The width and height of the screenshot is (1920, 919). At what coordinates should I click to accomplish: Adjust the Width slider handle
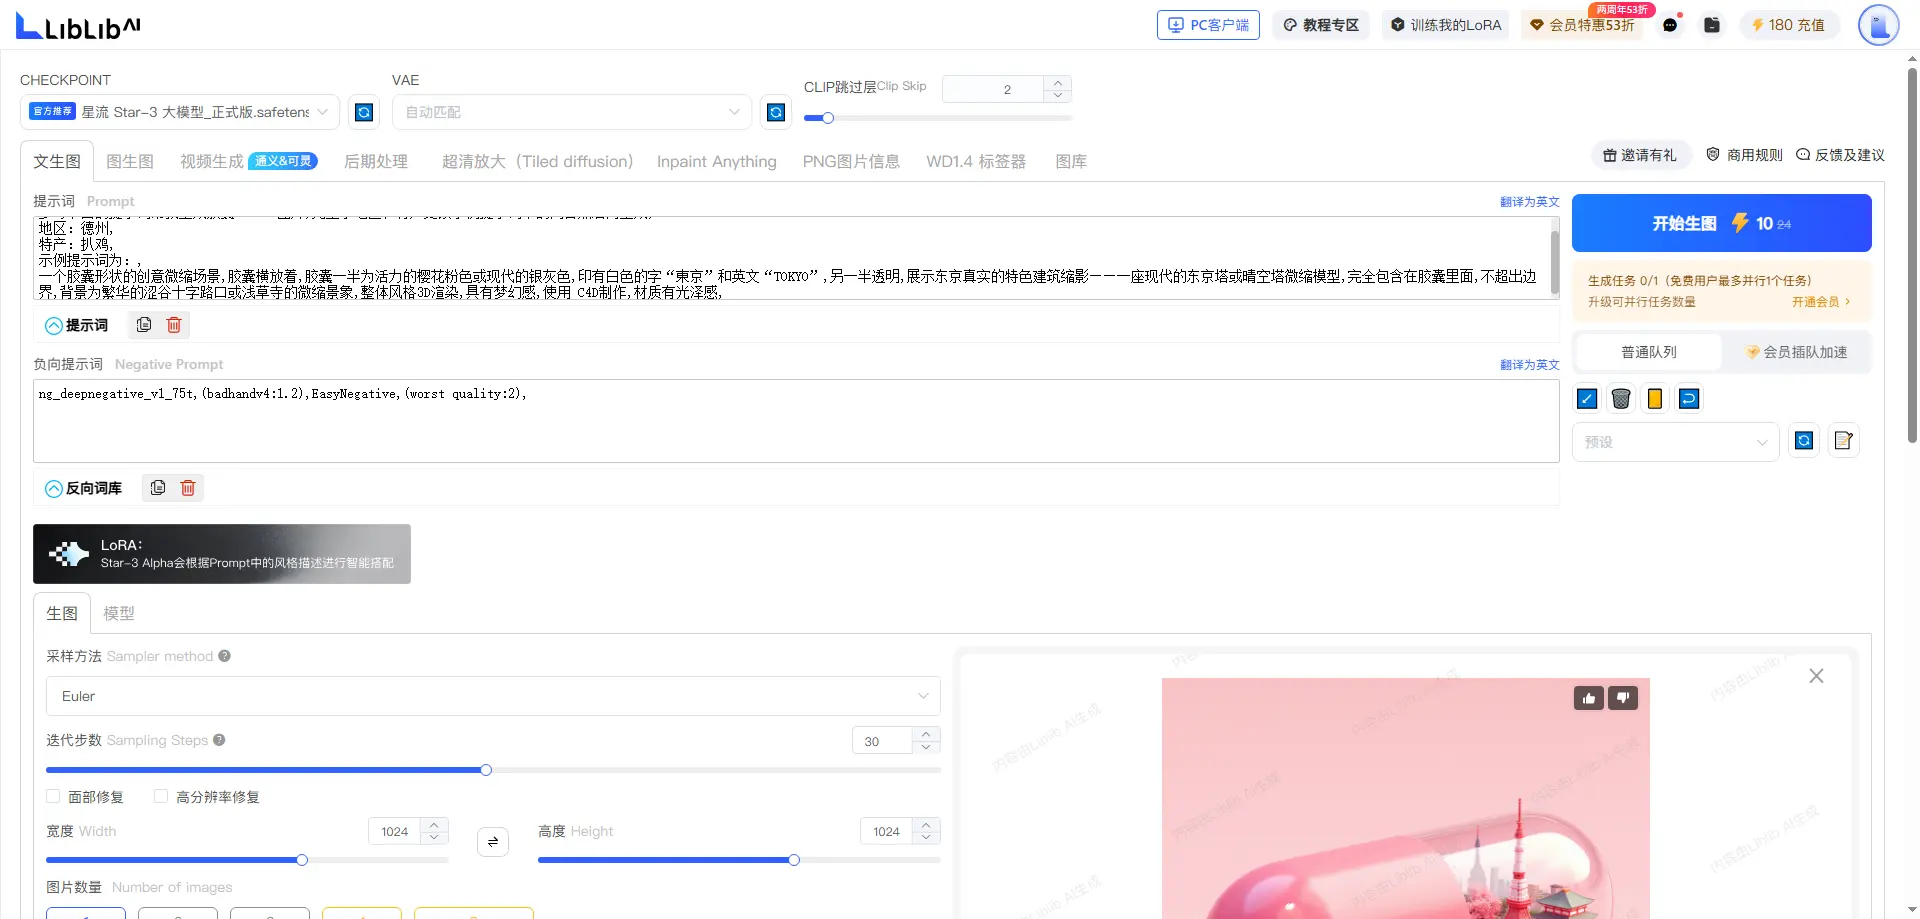click(x=302, y=860)
